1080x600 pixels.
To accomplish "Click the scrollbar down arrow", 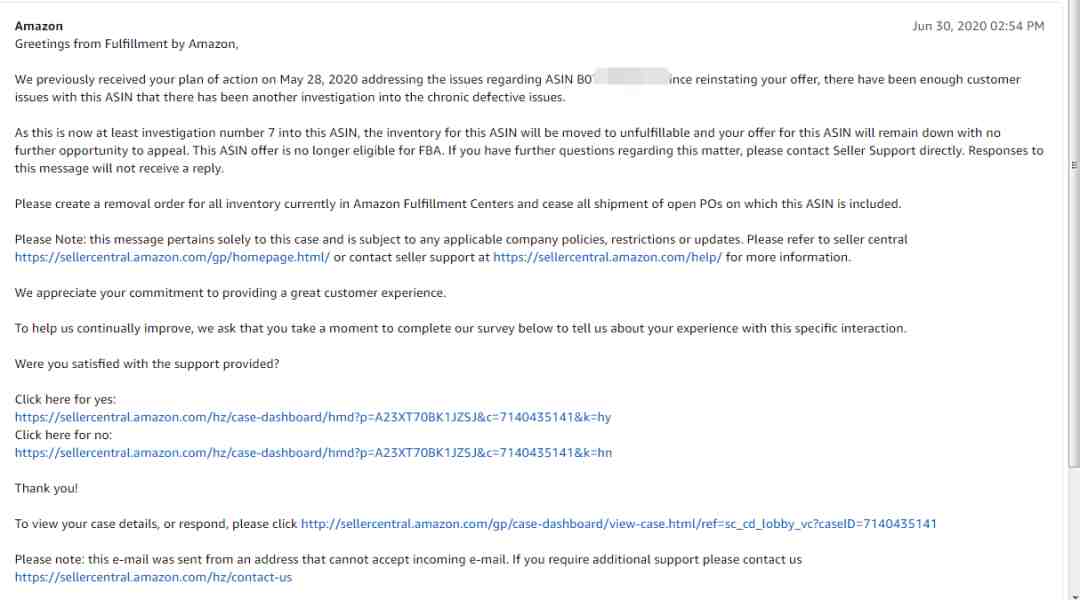I will click(1074, 595).
